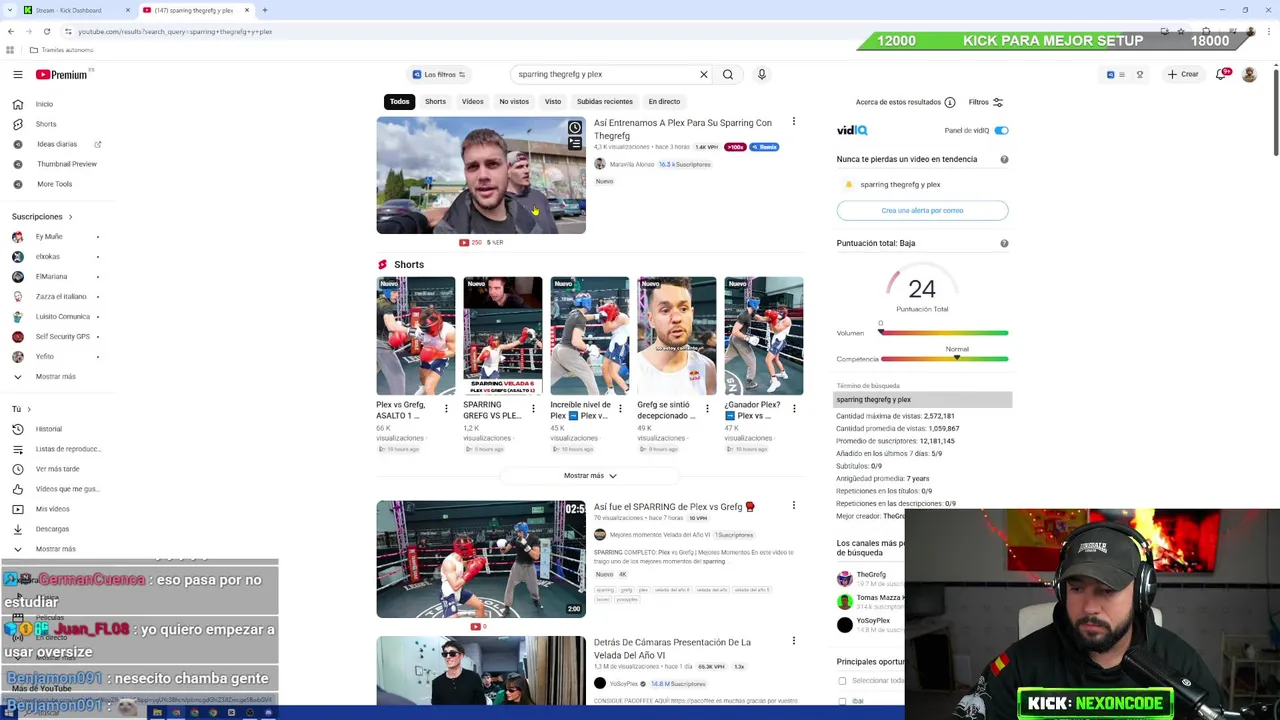1280x720 pixels.
Task: Reload the browser page
Action: pos(46,31)
